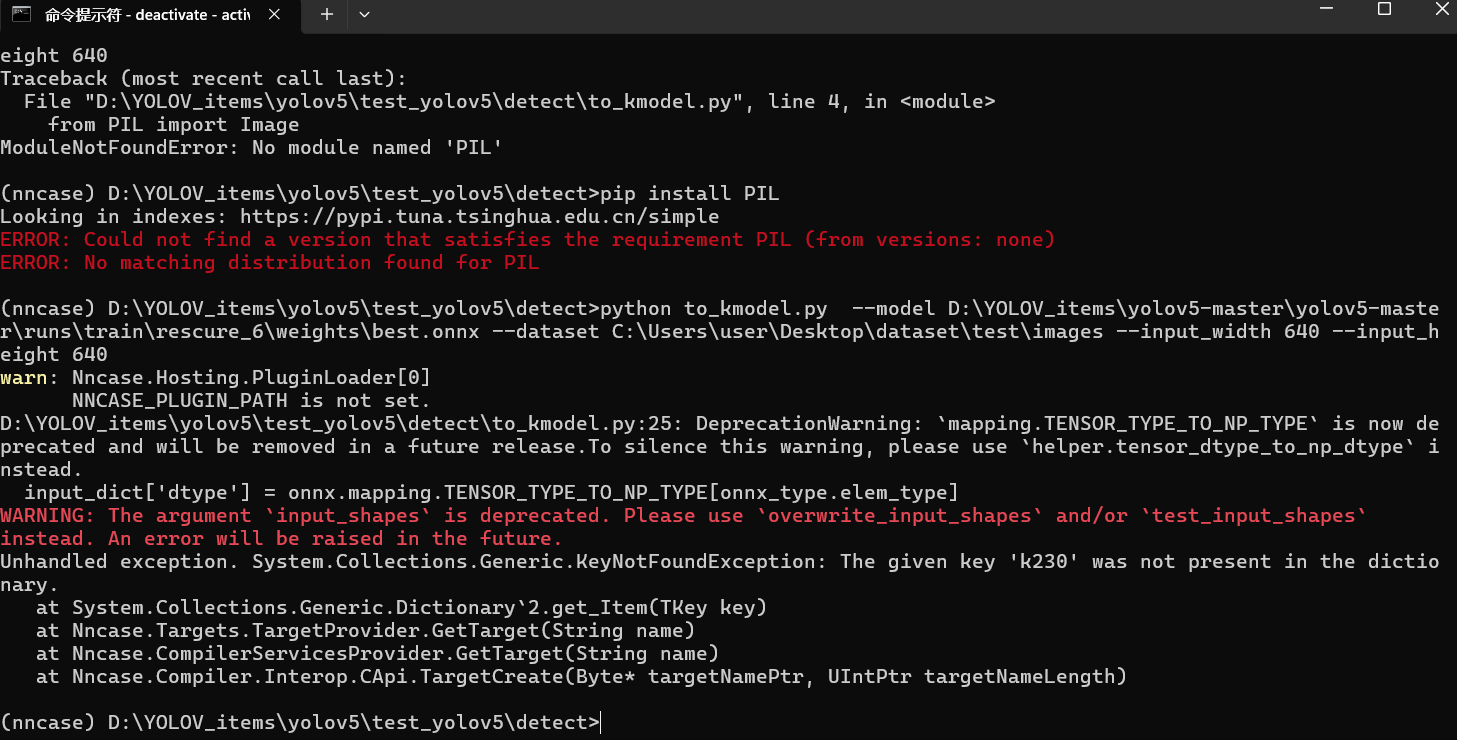Viewport: 1457px width, 740px height.
Task: Close the terminal window
Action: [1441, 10]
